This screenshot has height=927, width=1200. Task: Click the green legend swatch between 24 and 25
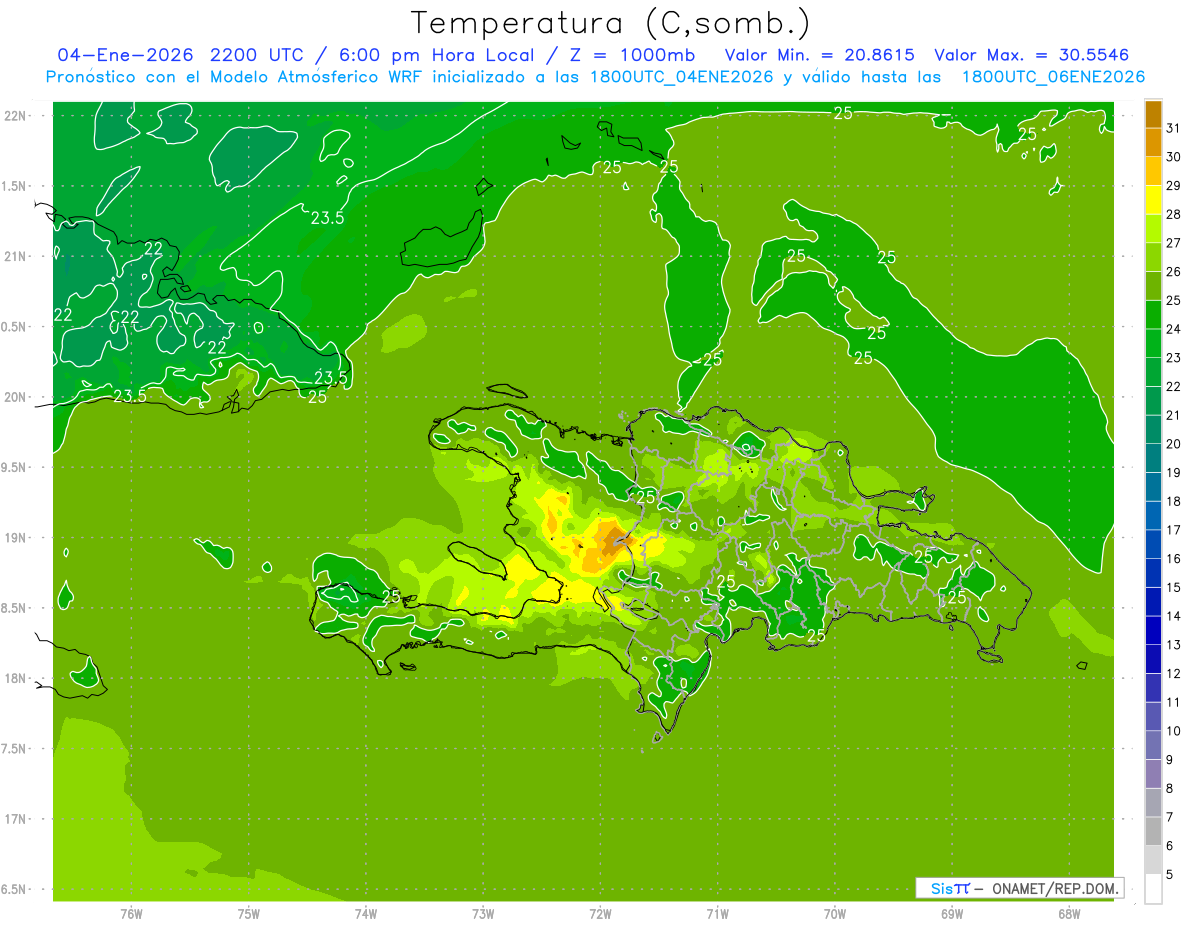pos(1153,315)
